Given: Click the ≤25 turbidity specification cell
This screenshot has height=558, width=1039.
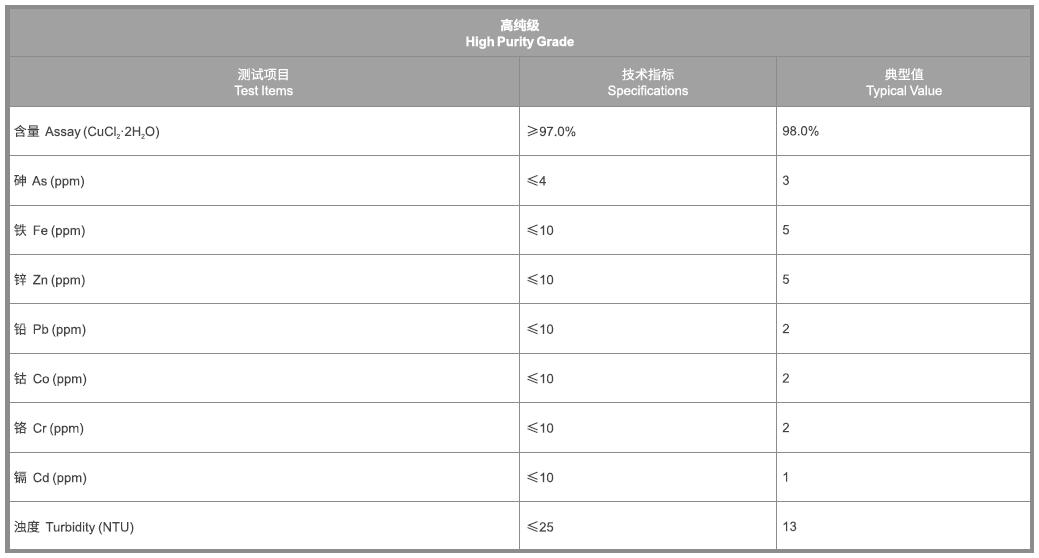Looking at the screenshot, I should [540, 527].
